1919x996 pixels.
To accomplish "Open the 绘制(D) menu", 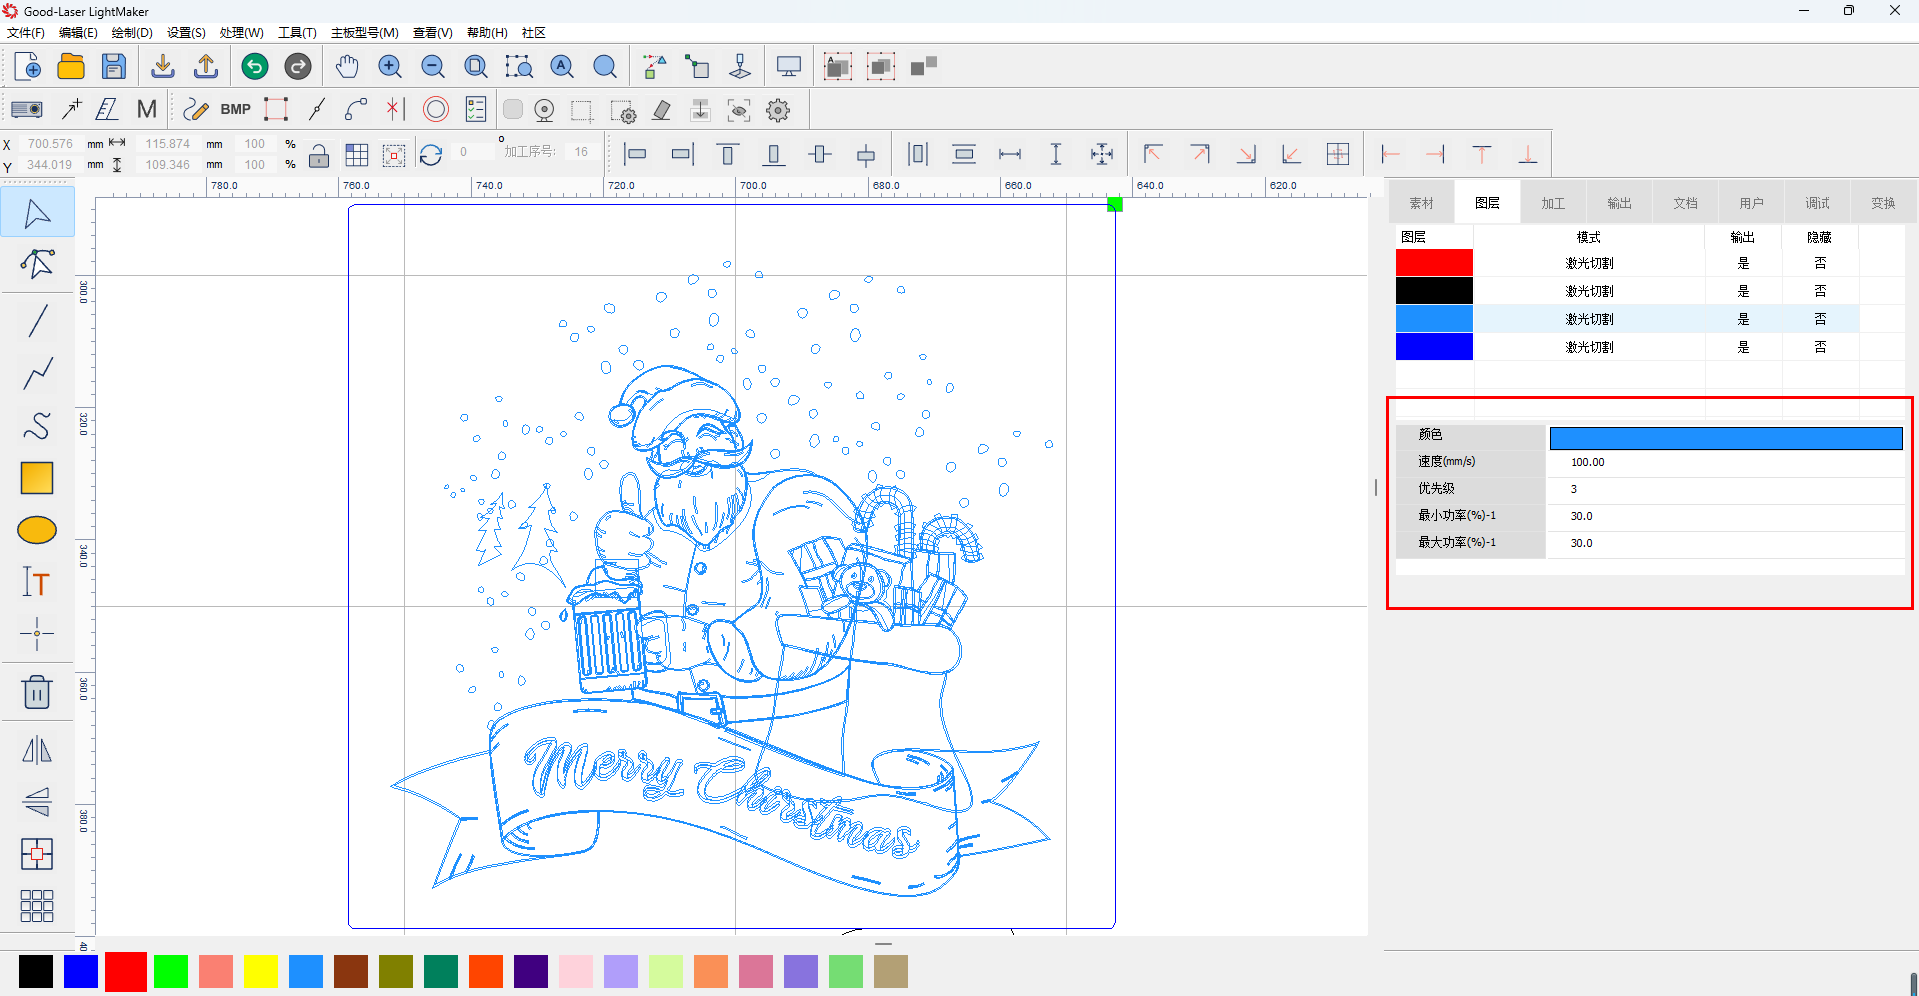I will pos(132,33).
